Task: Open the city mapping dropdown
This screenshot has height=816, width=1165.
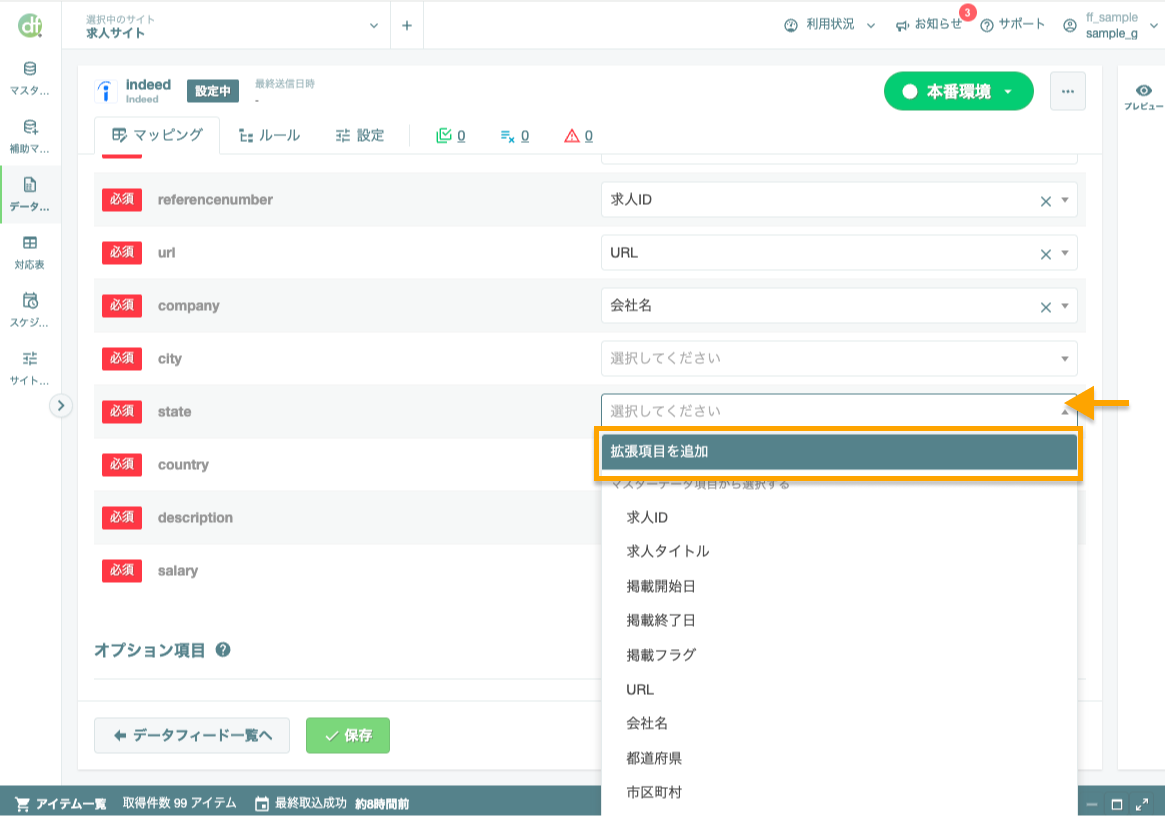Action: click(839, 358)
